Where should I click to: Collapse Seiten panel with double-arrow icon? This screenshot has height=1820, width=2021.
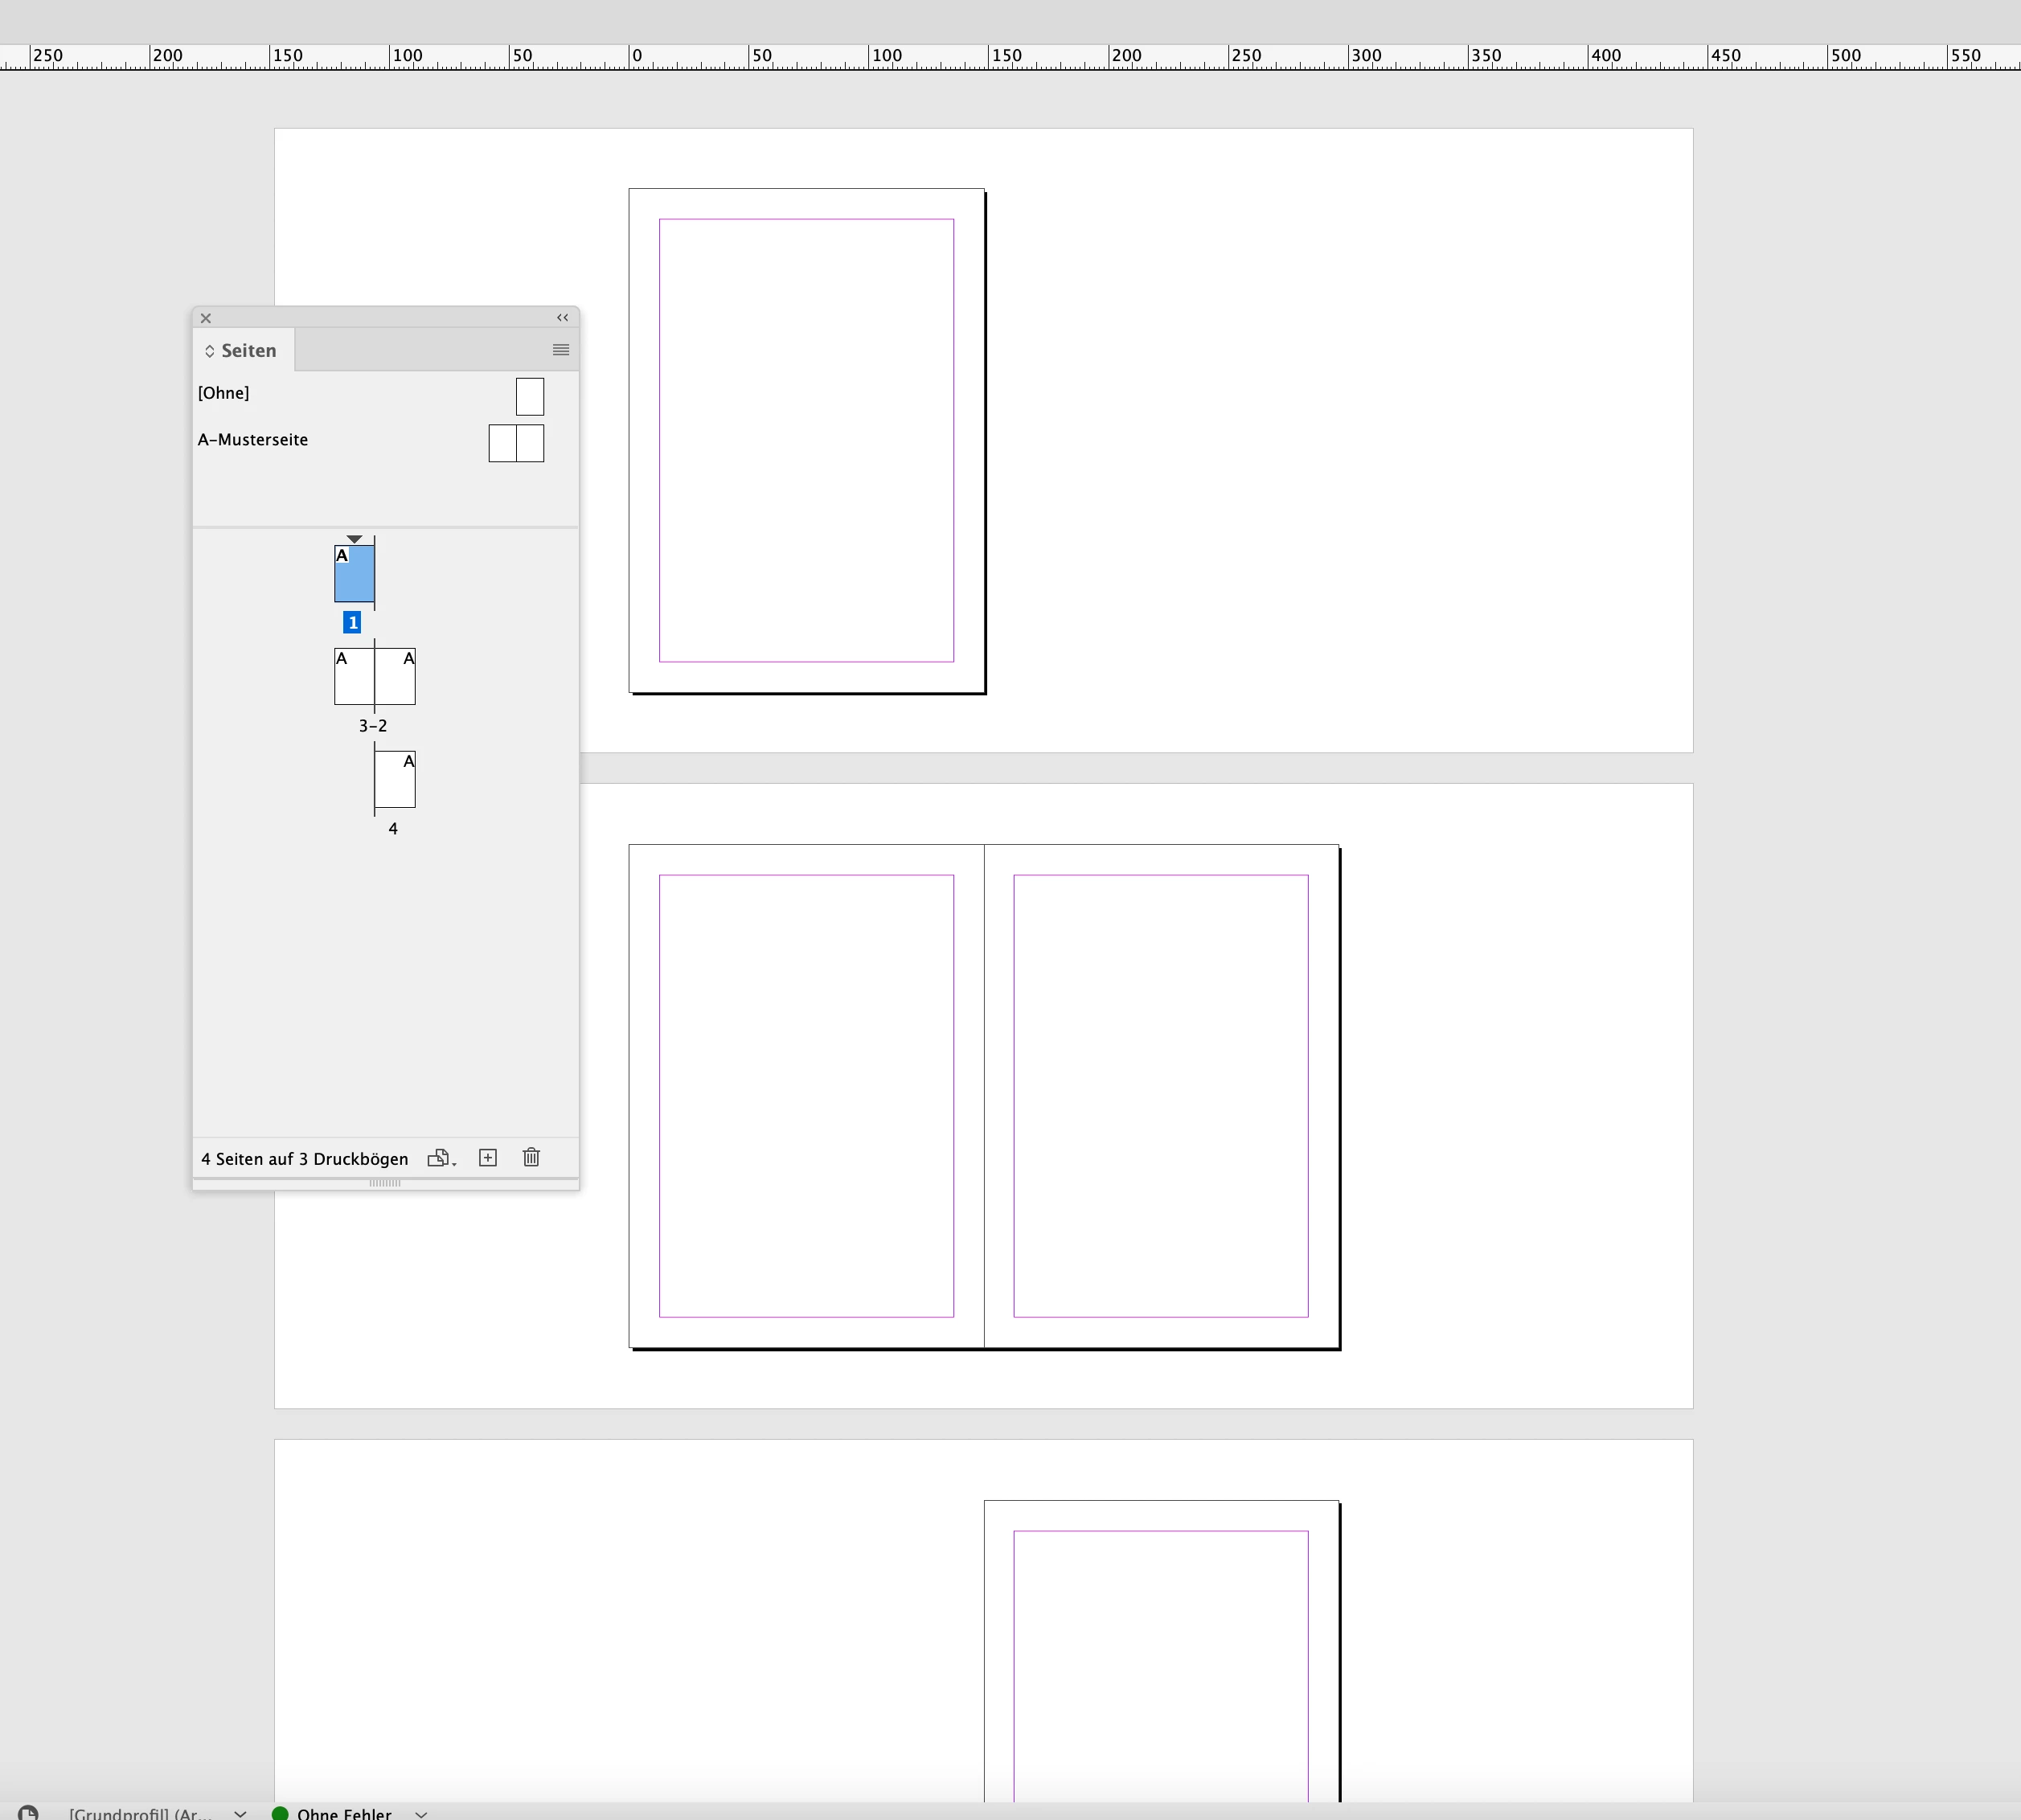click(x=563, y=318)
